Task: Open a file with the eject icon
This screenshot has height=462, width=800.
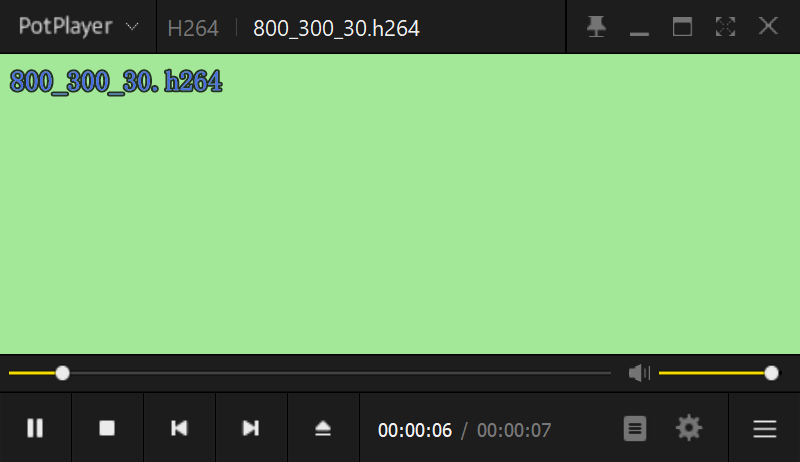Action: click(323, 428)
